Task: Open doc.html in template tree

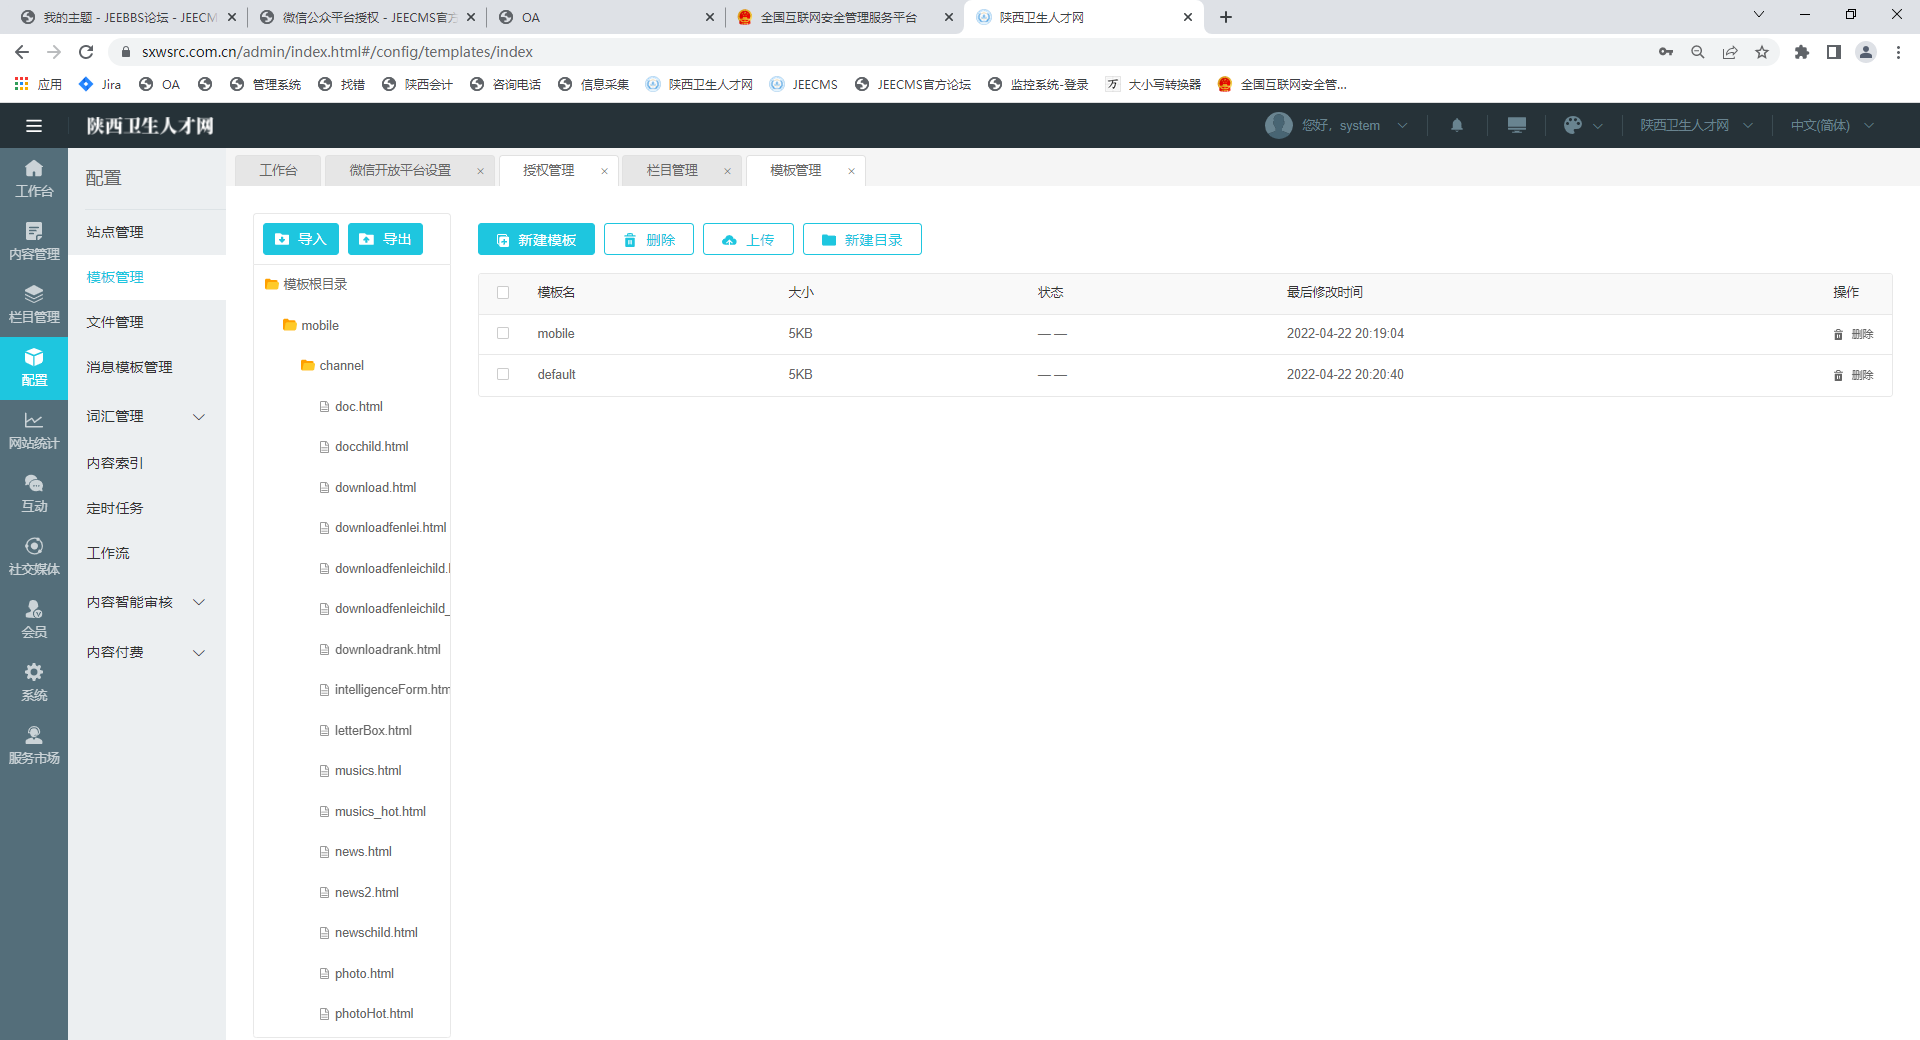Action: [359, 407]
